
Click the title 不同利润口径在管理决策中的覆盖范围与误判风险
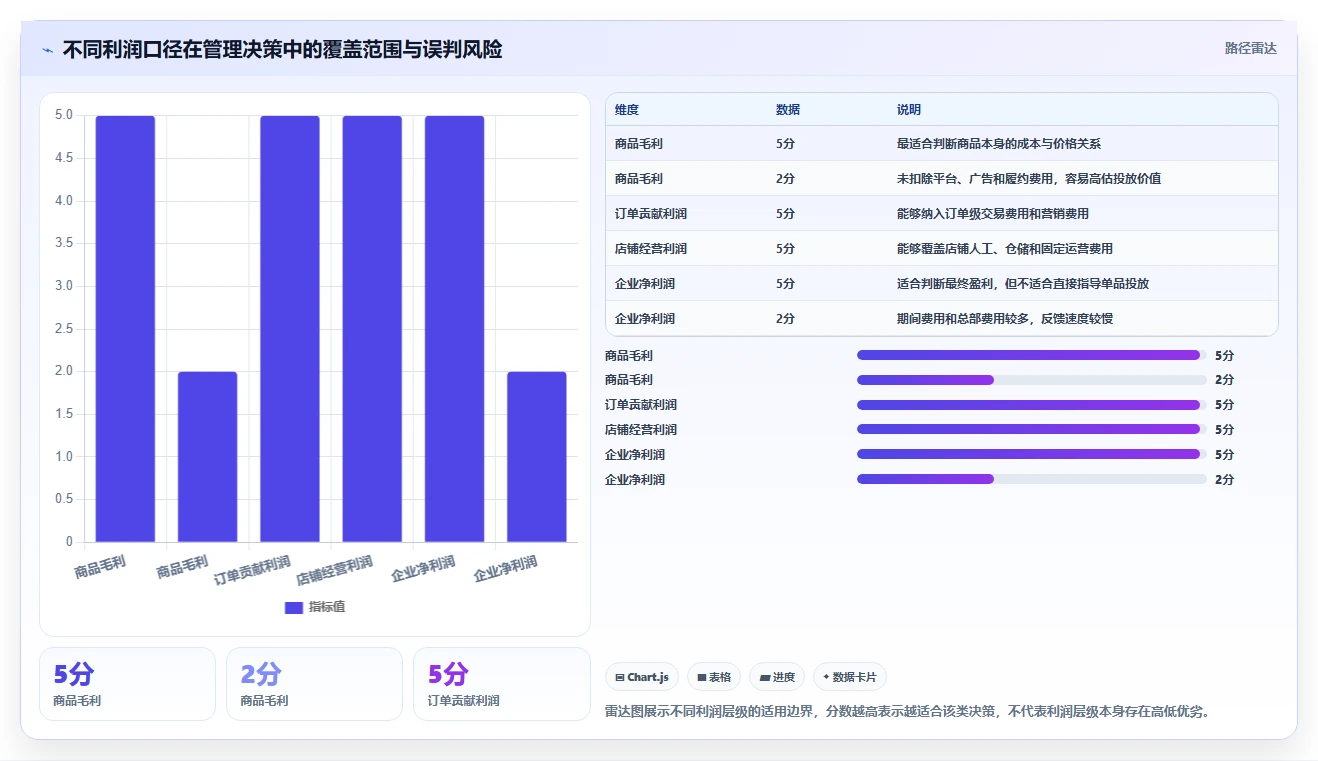[x=283, y=49]
